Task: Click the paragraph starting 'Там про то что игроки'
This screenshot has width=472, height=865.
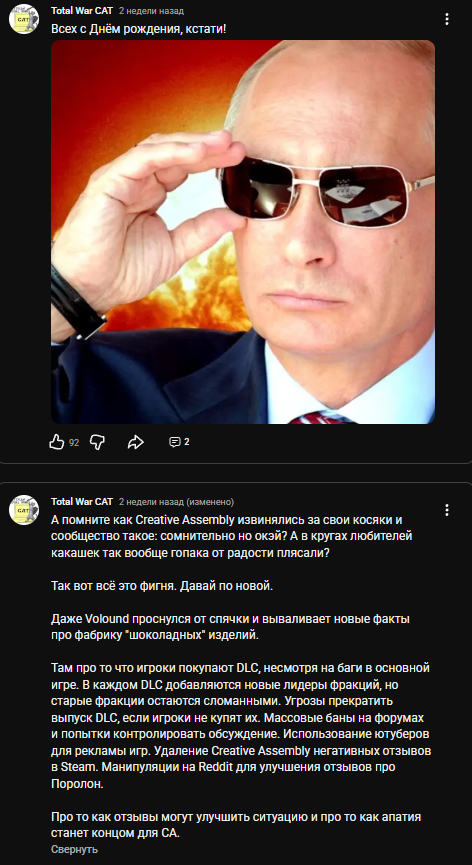Action: 241,726
